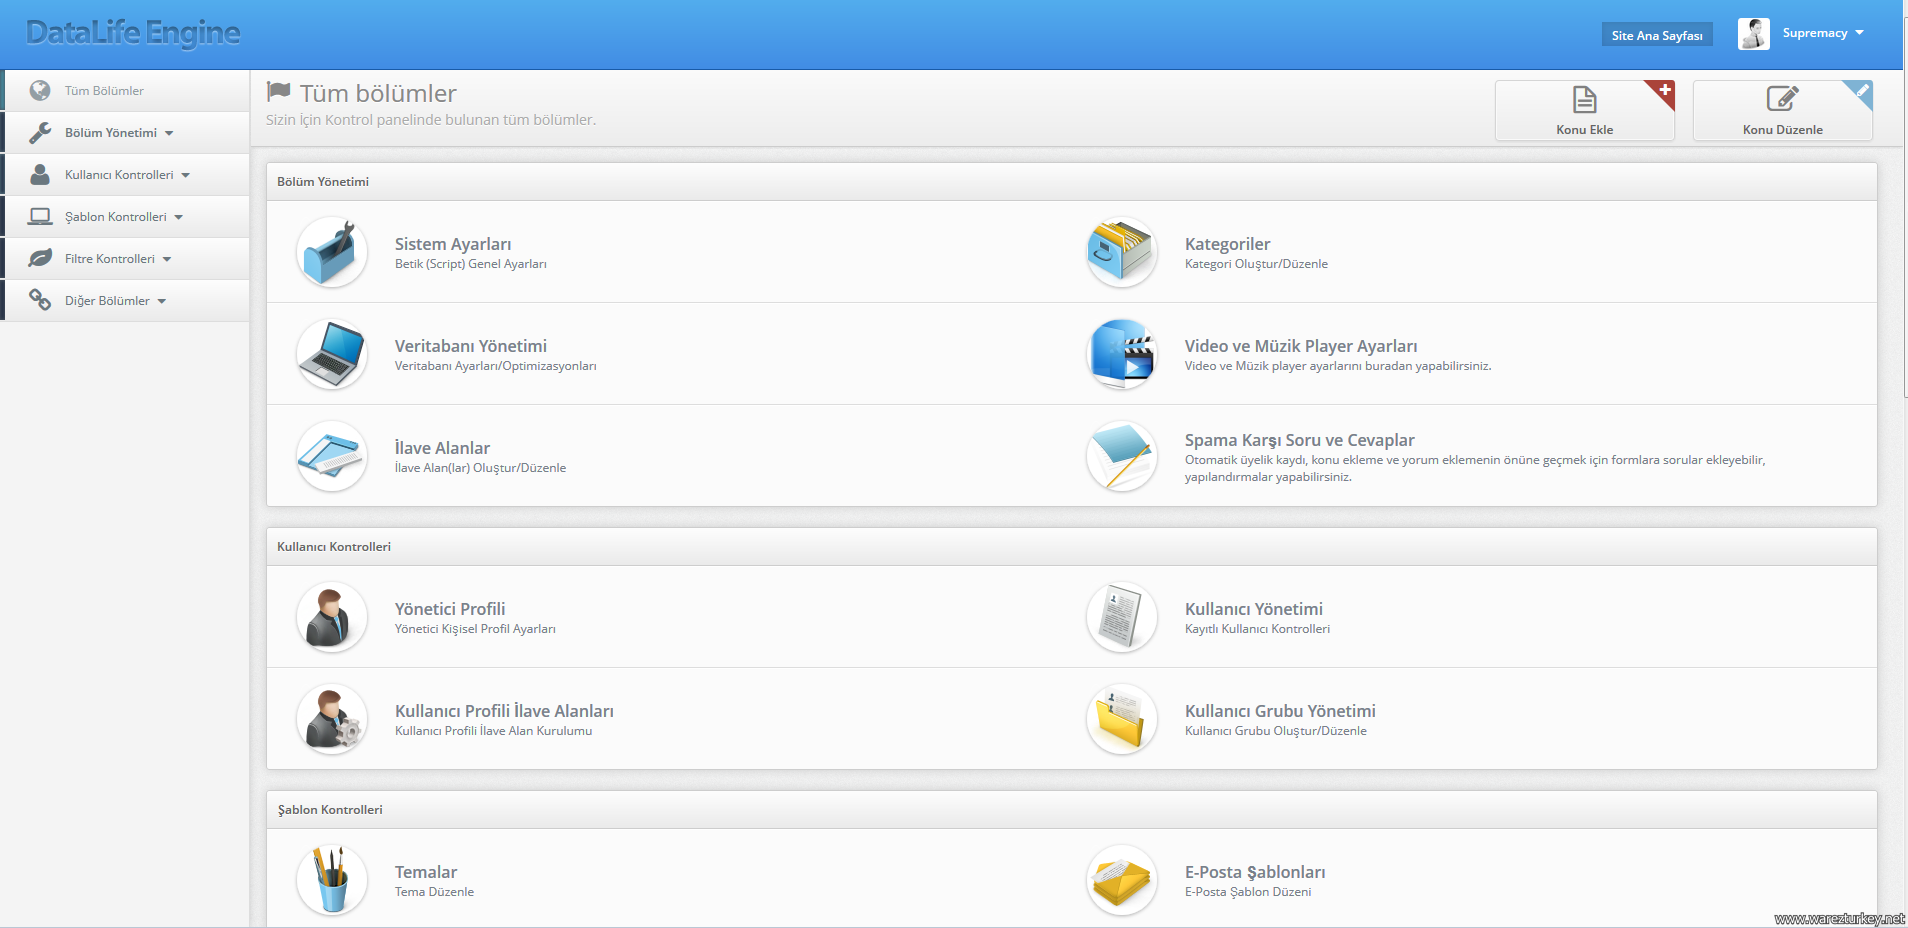This screenshot has width=1908, height=928.
Task: Open the Sistem Ayarları toolbox icon
Action: click(332, 252)
